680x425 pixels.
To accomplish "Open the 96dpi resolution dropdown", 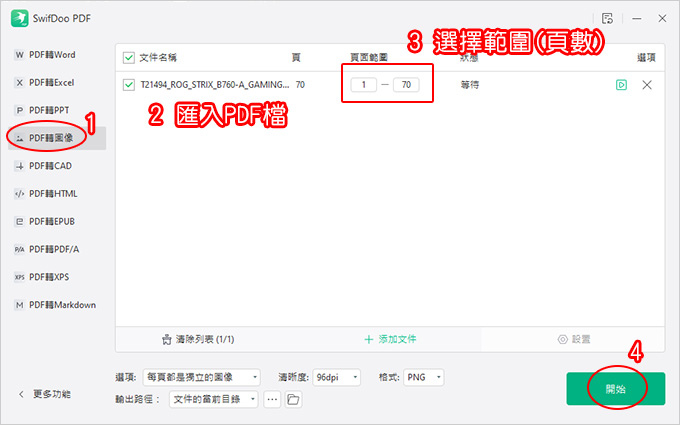I will click(337, 377).
